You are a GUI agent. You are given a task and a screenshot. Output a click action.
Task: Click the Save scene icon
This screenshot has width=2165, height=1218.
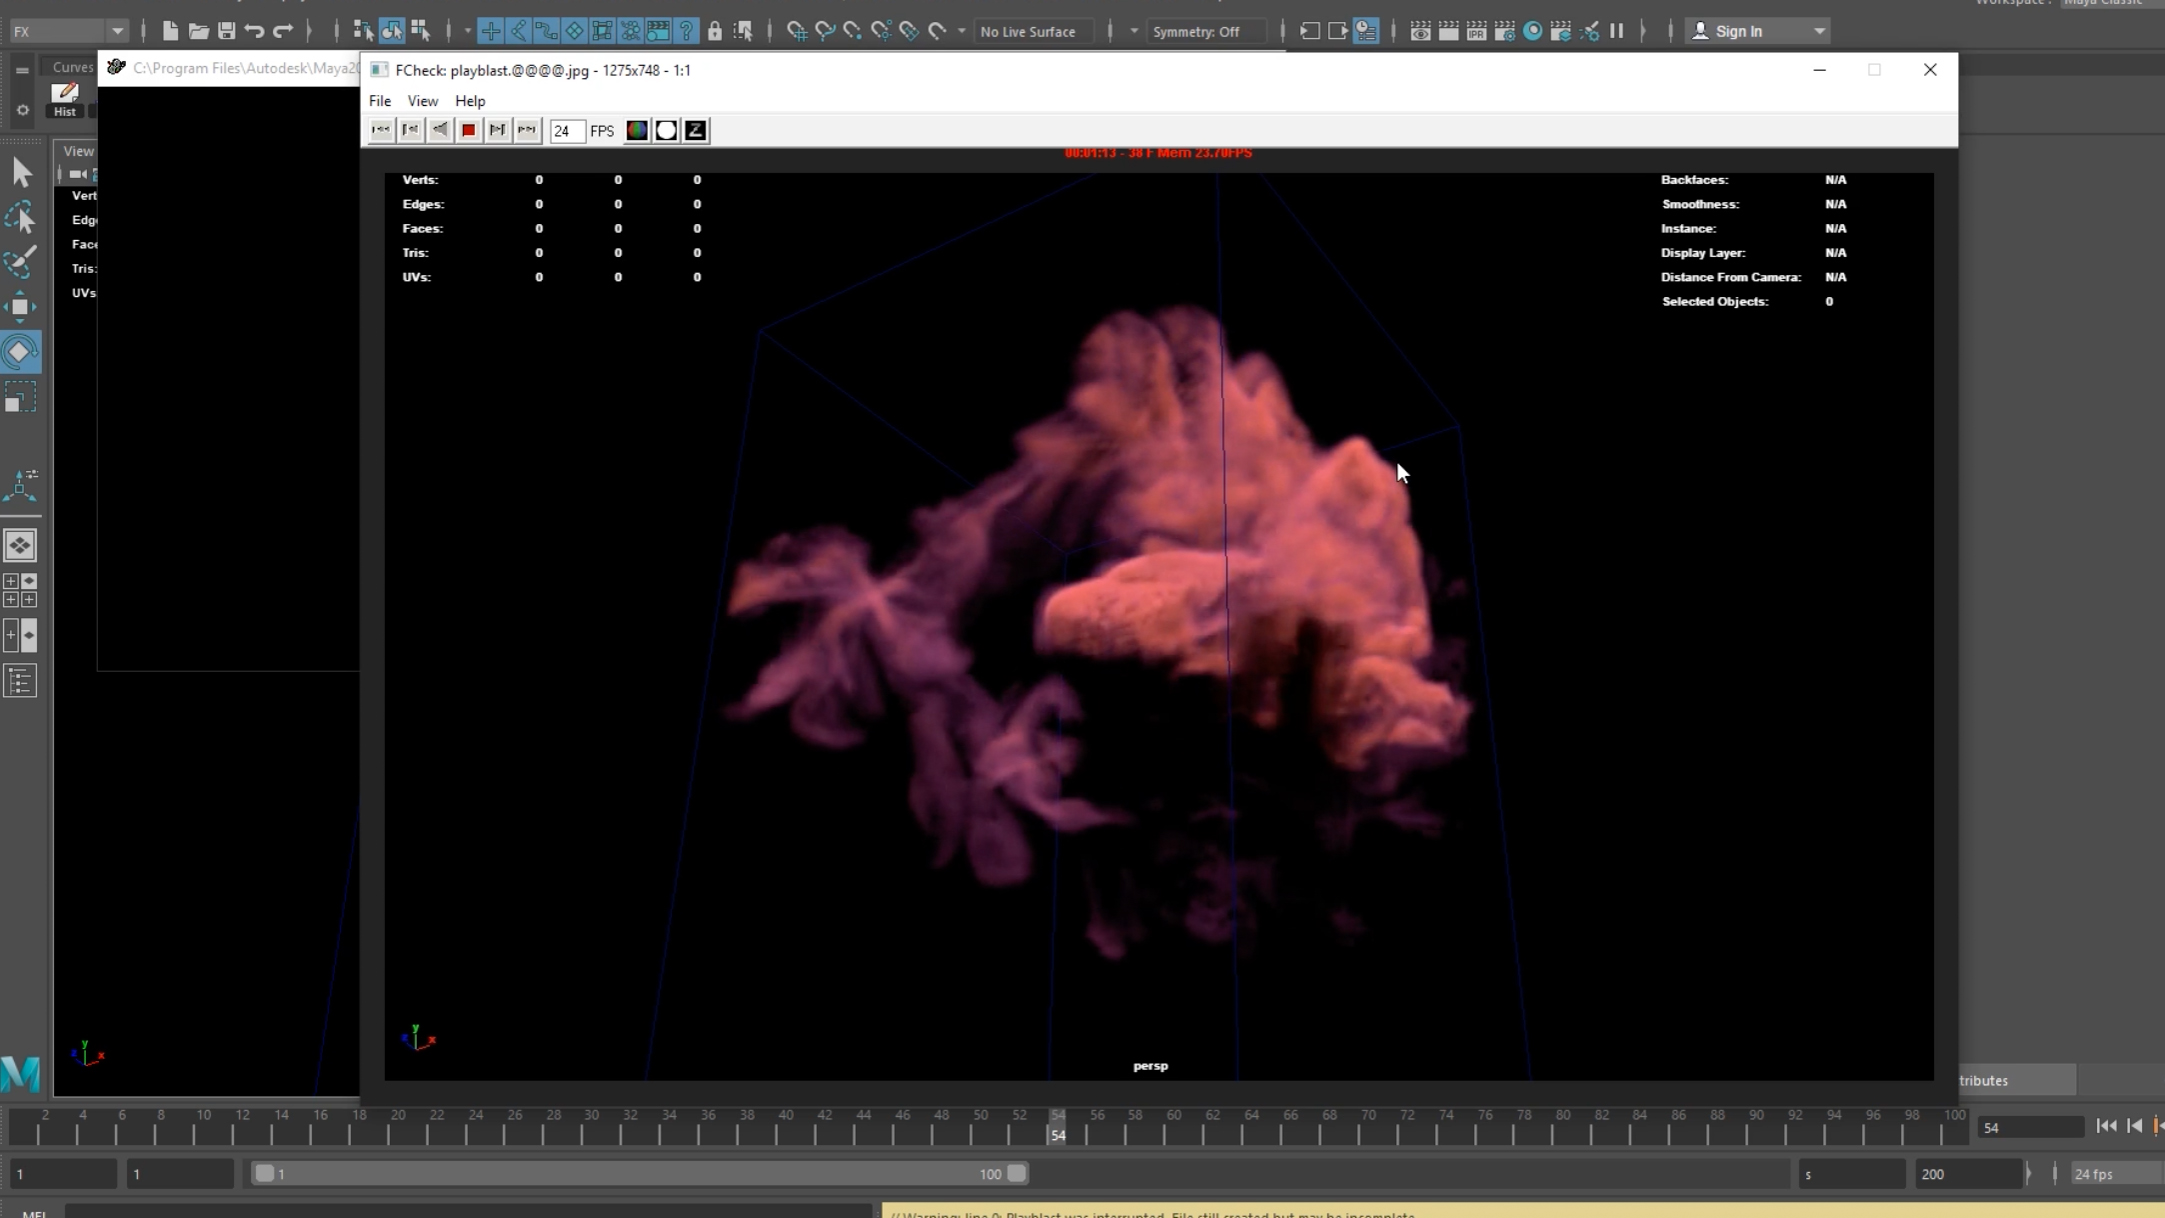coord(227,31)
